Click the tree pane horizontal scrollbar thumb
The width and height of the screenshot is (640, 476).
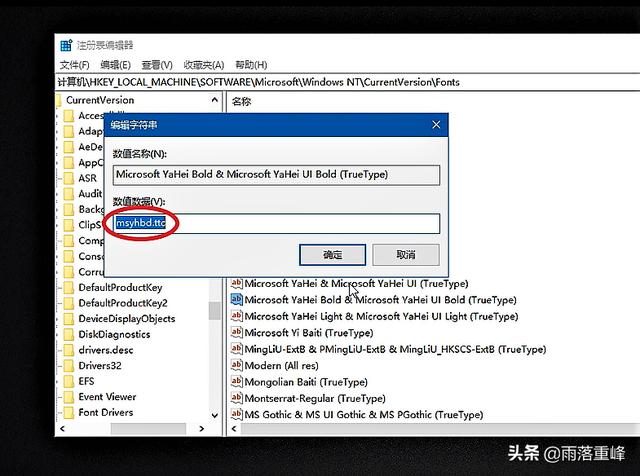(x=148, y=429)
